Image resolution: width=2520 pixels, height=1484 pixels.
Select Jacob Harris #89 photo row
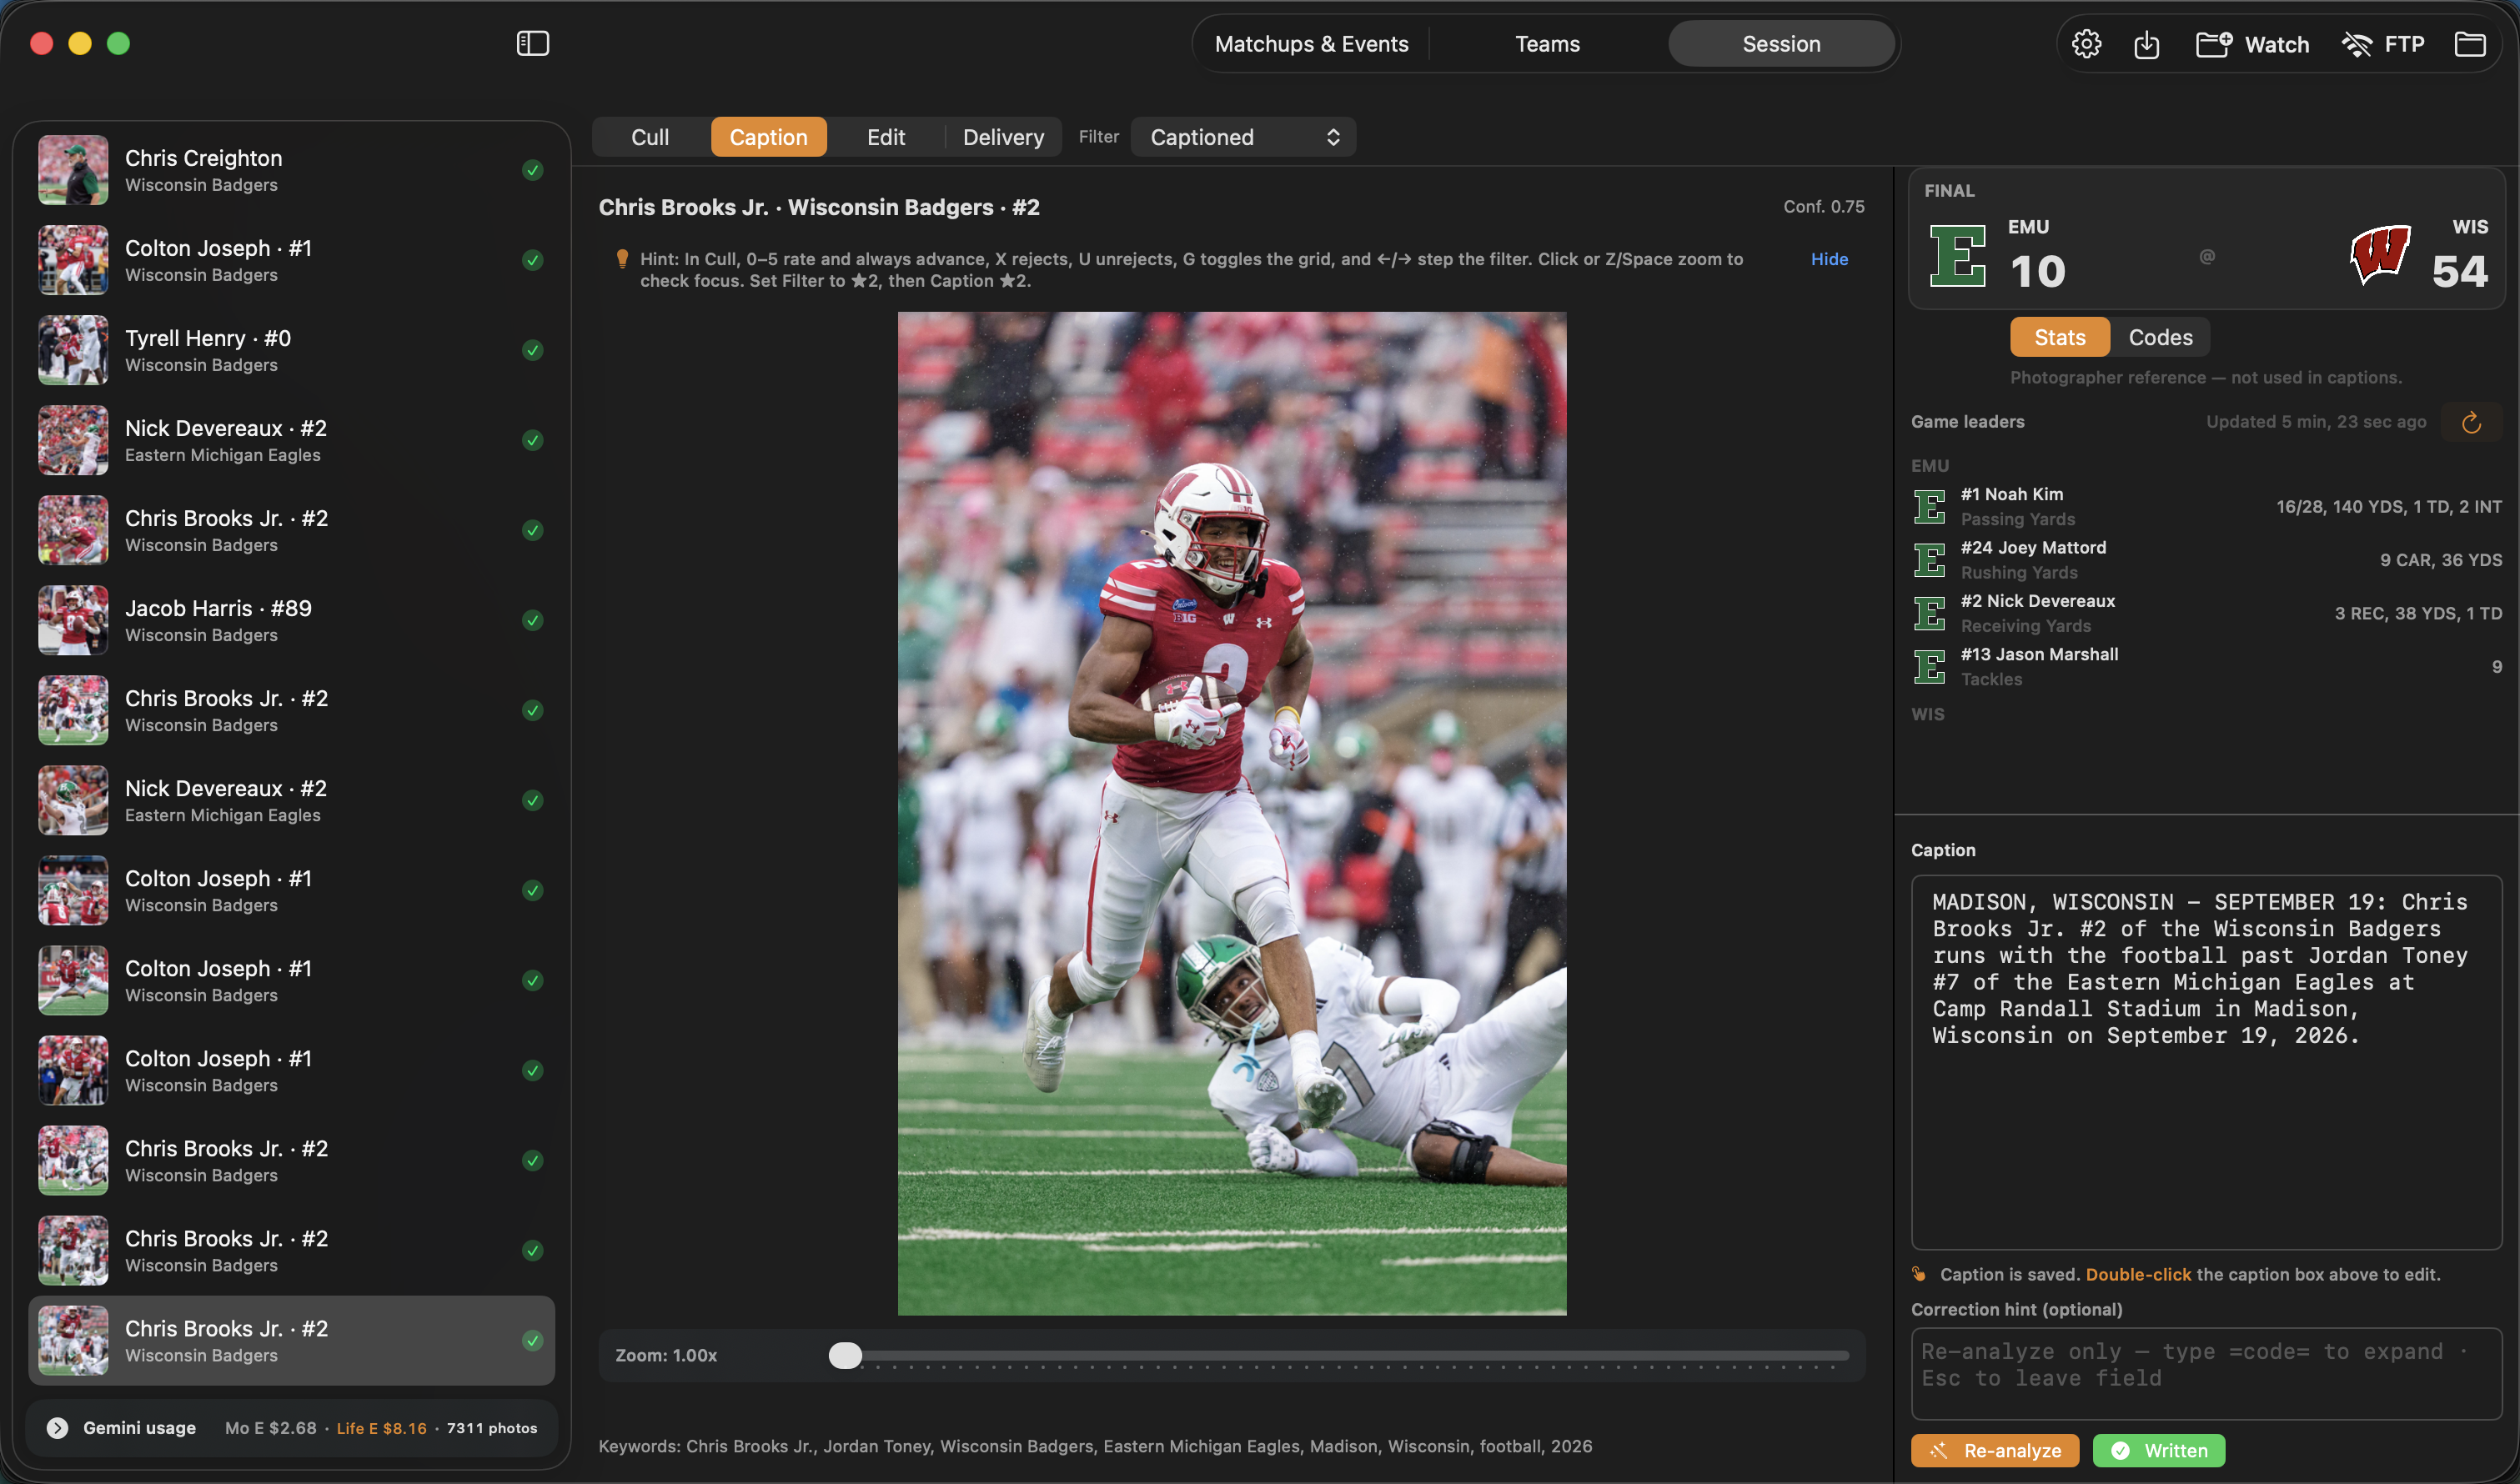pos(291,620)
